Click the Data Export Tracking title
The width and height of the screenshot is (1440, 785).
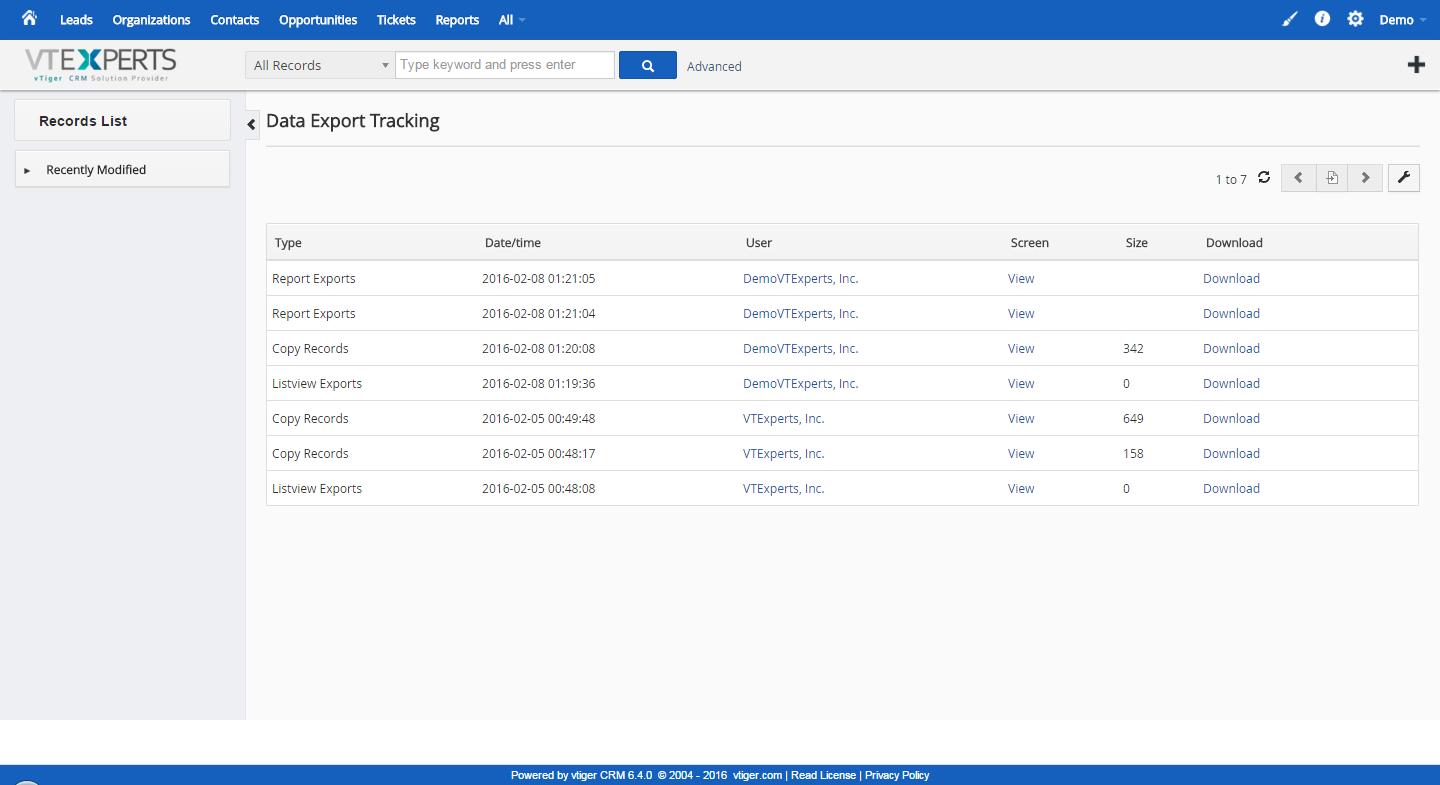[353, 121]
